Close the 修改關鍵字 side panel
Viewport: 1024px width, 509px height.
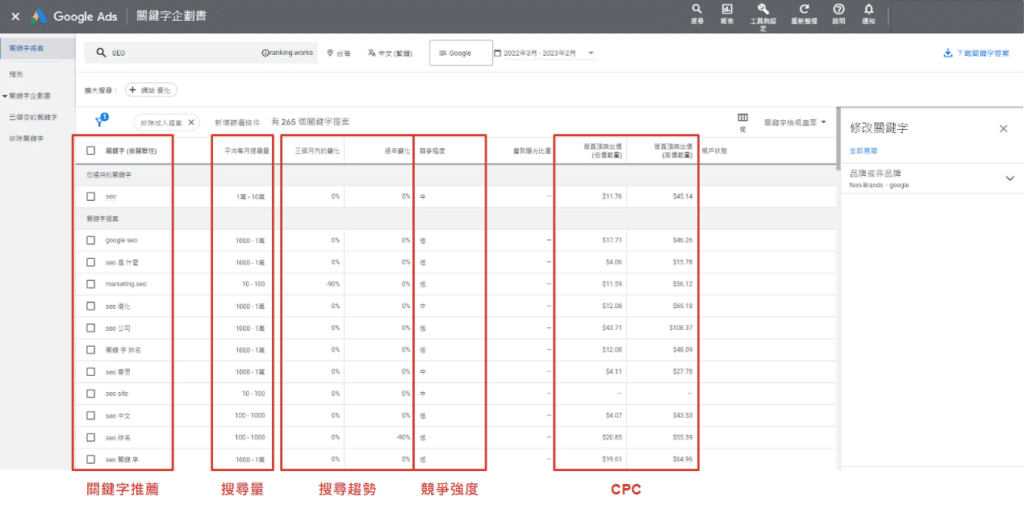coord(1004,129)
